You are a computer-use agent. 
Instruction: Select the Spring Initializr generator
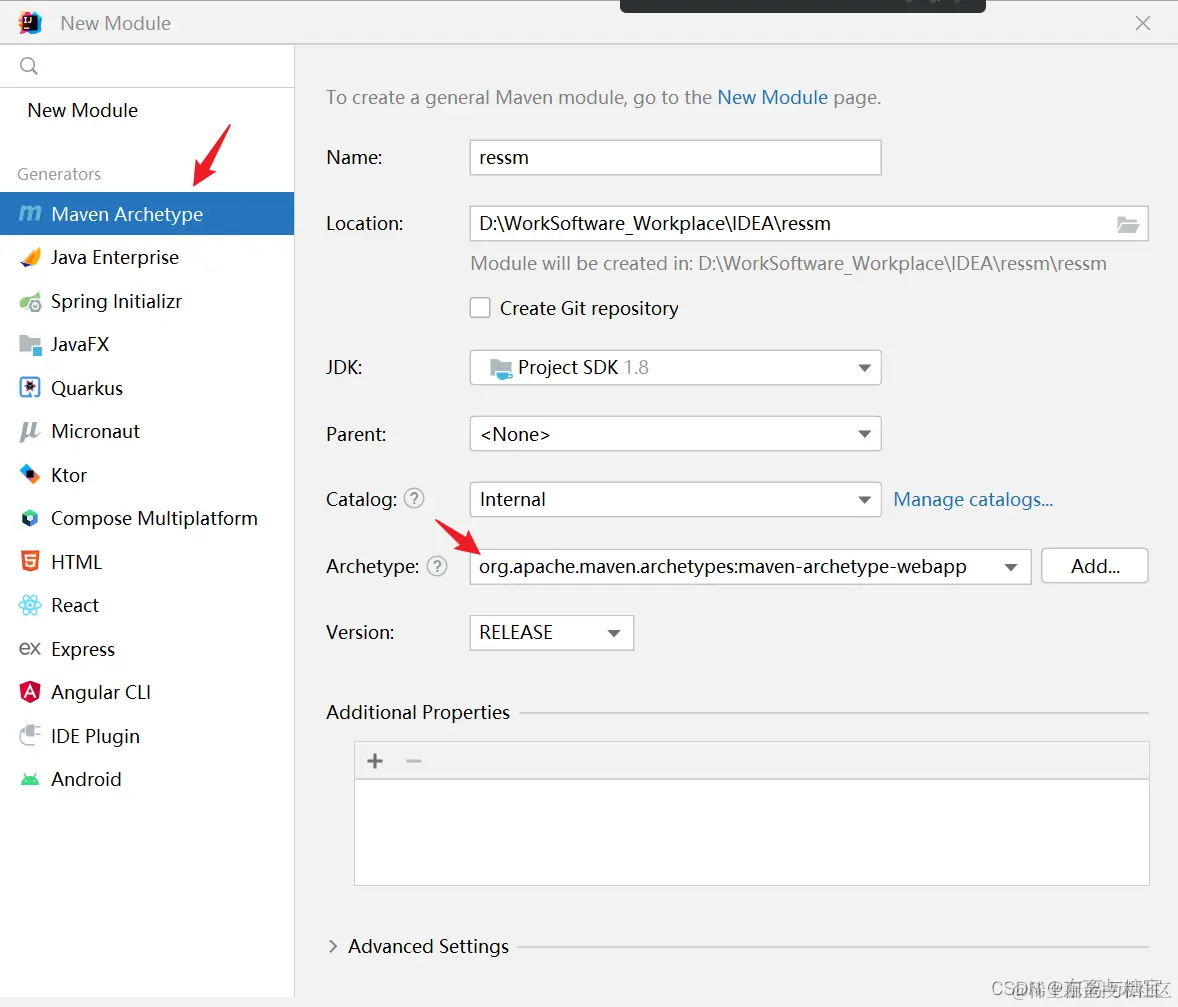point(146,301)
